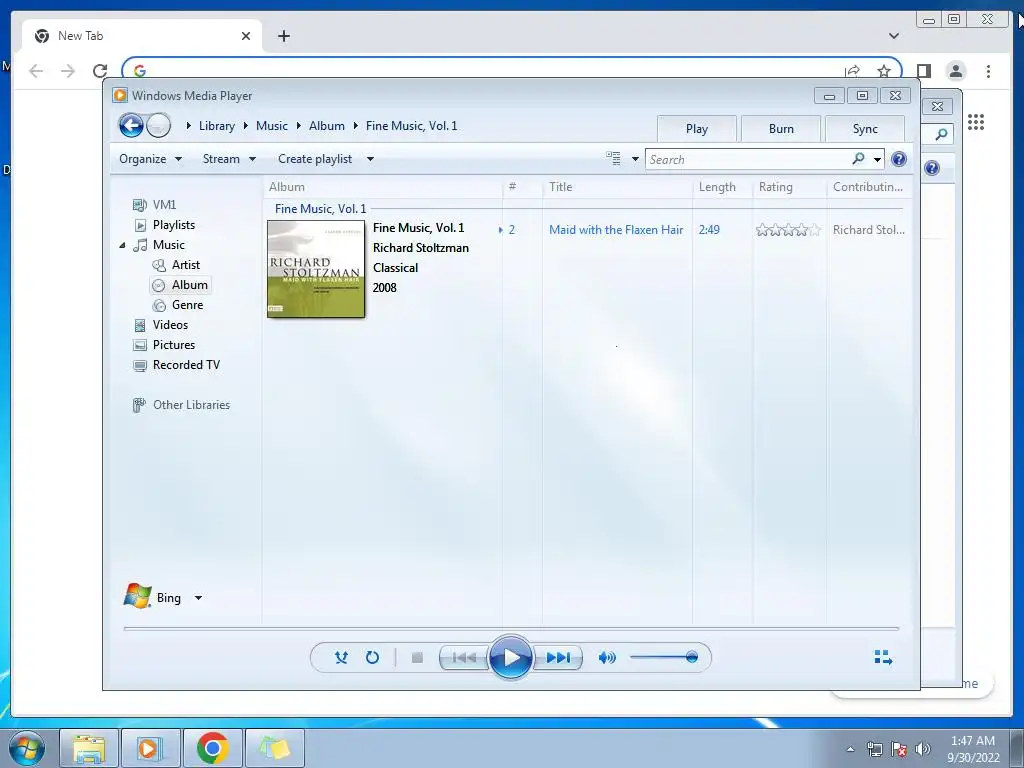
Task: Toggle repeat mode in playback controls
Action: click(x=372, y=657)
